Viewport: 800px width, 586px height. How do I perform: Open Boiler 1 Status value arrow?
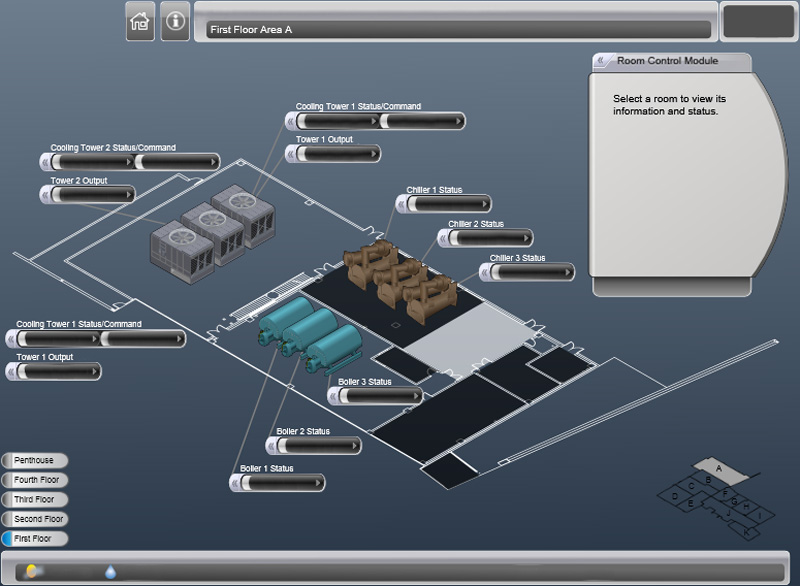pyautogui.click(x=318, y=482)
